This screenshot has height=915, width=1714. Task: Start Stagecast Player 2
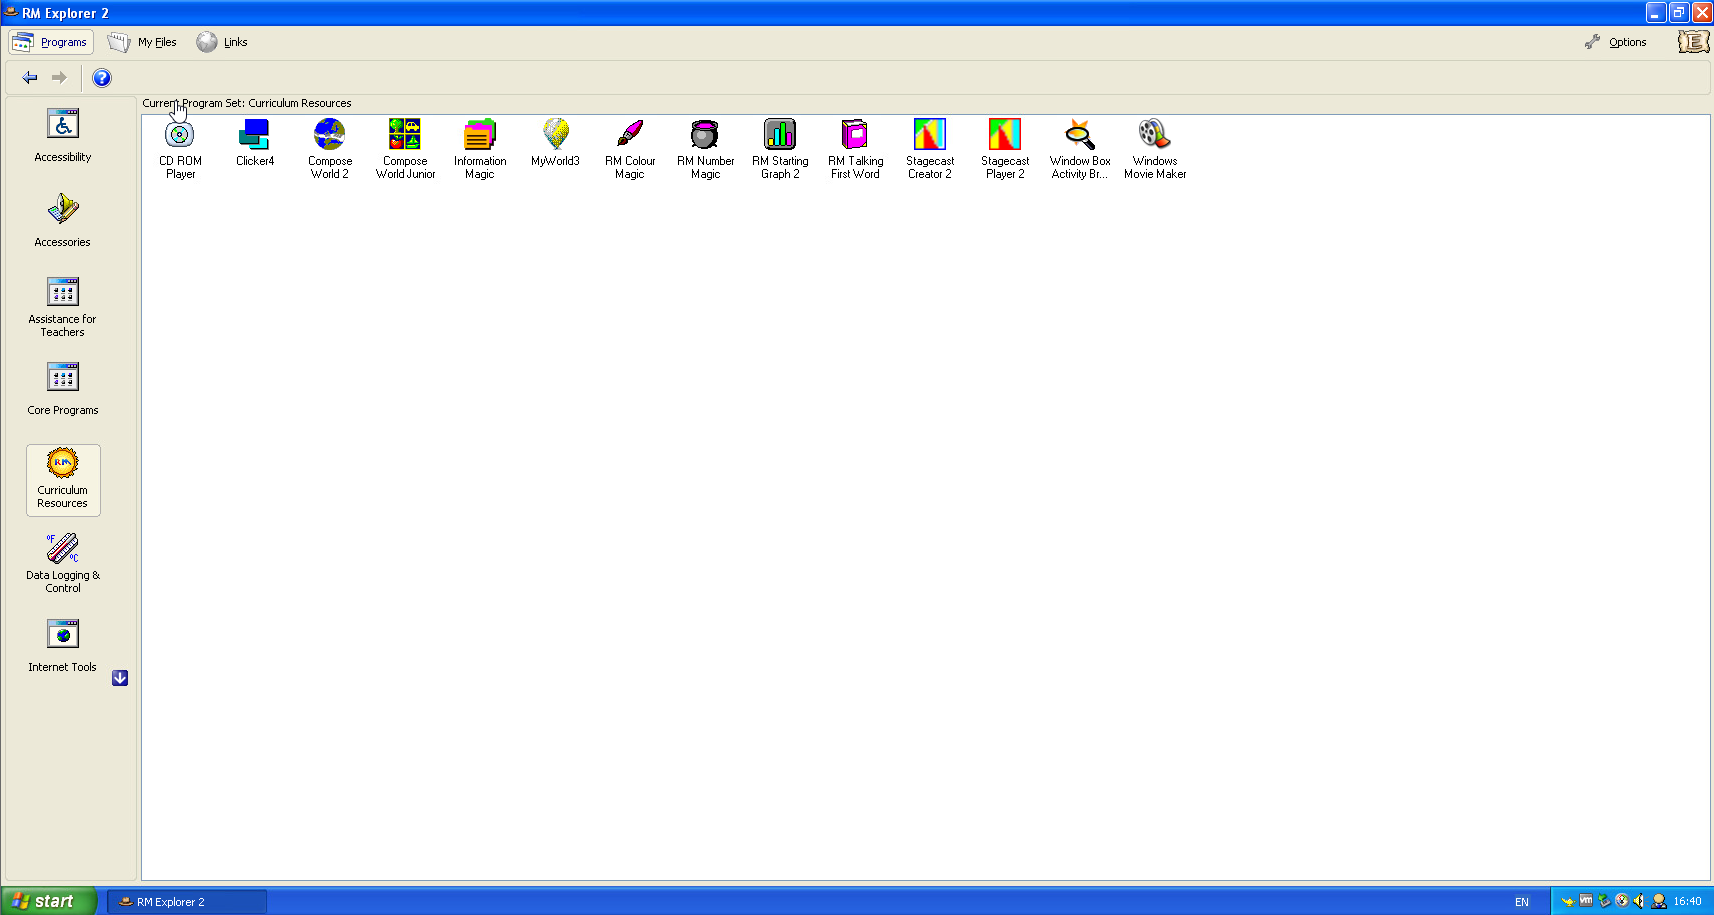click(x=1005, y=149)
